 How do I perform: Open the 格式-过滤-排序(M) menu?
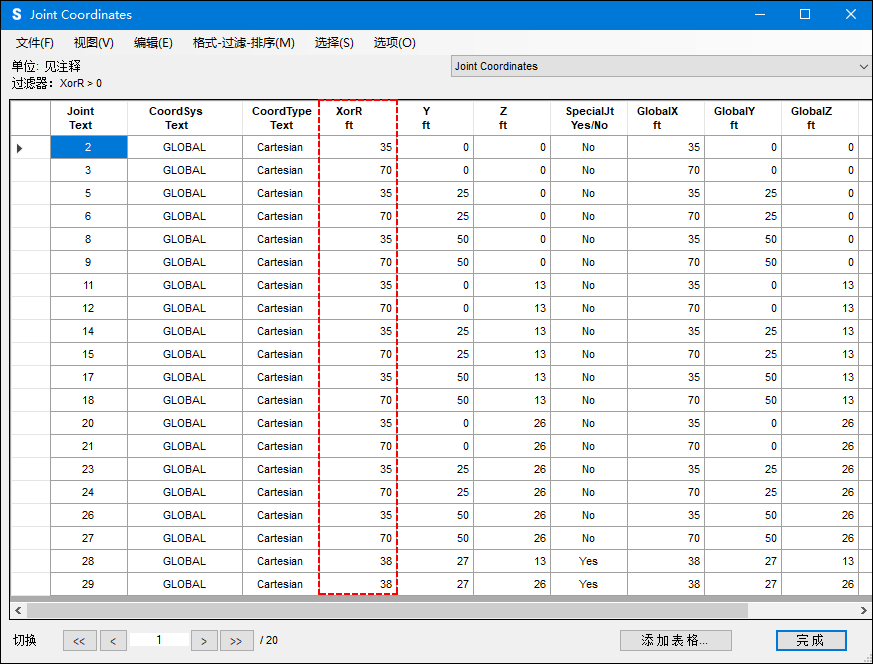coord(243,43)
